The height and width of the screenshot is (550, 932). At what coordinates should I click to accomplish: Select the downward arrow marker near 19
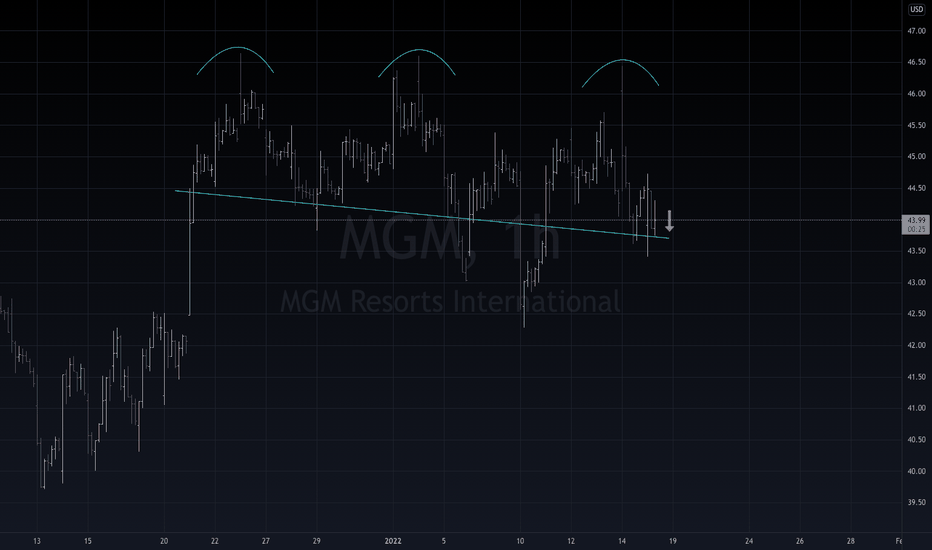669,221
